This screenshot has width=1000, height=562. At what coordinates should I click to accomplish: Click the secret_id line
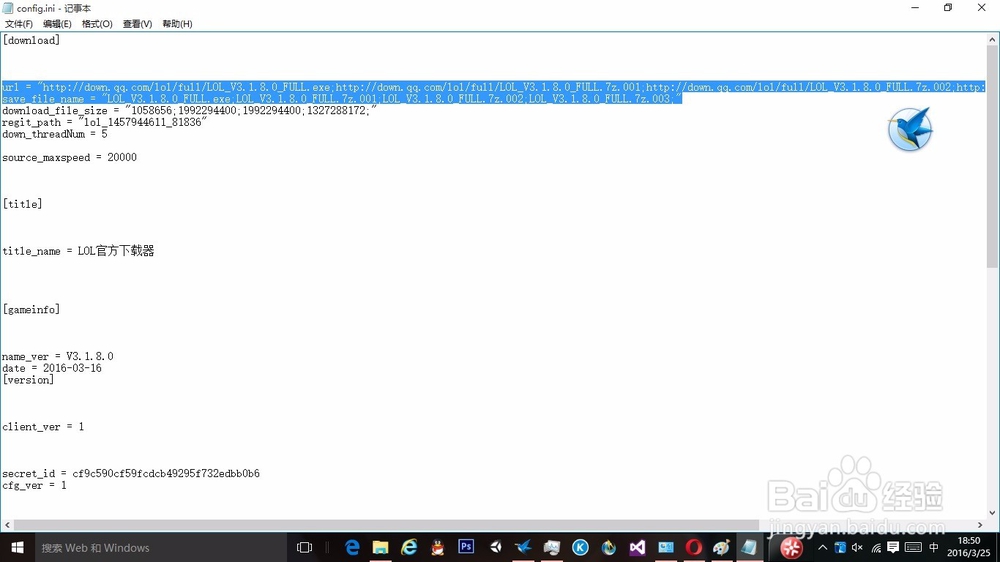pyautogui.click(x=131, y=473)
